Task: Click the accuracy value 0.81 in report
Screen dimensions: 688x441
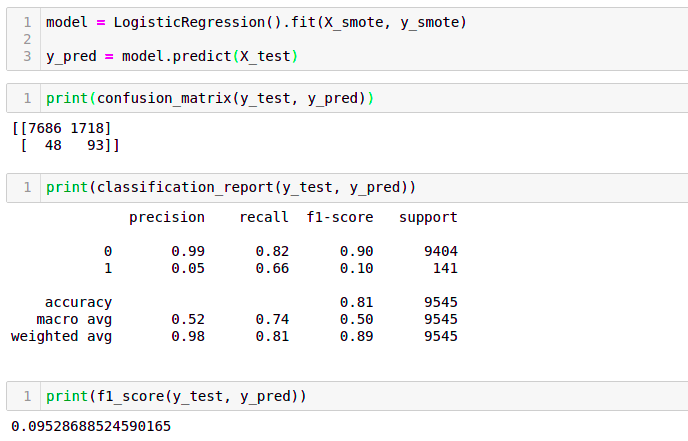Action: [x=356, y=302]
